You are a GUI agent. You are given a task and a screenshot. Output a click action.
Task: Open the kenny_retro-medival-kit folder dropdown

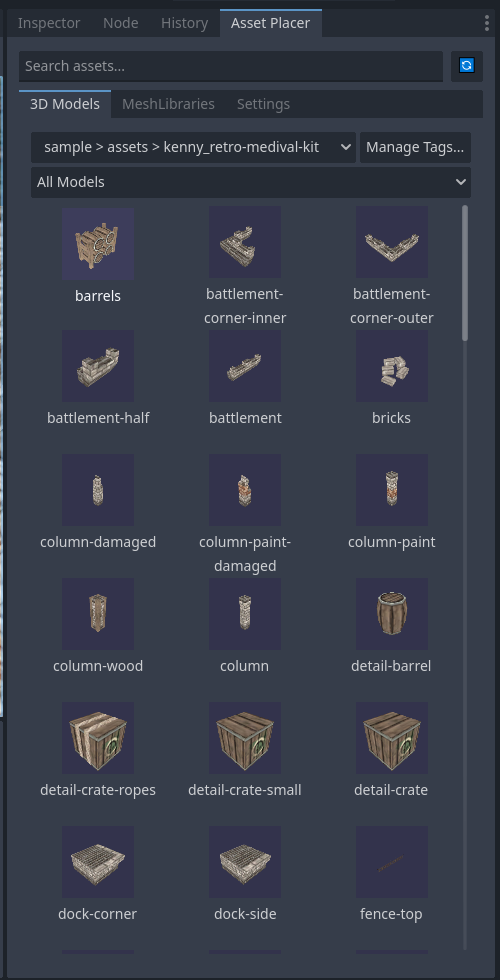click(x=193, y=148)
